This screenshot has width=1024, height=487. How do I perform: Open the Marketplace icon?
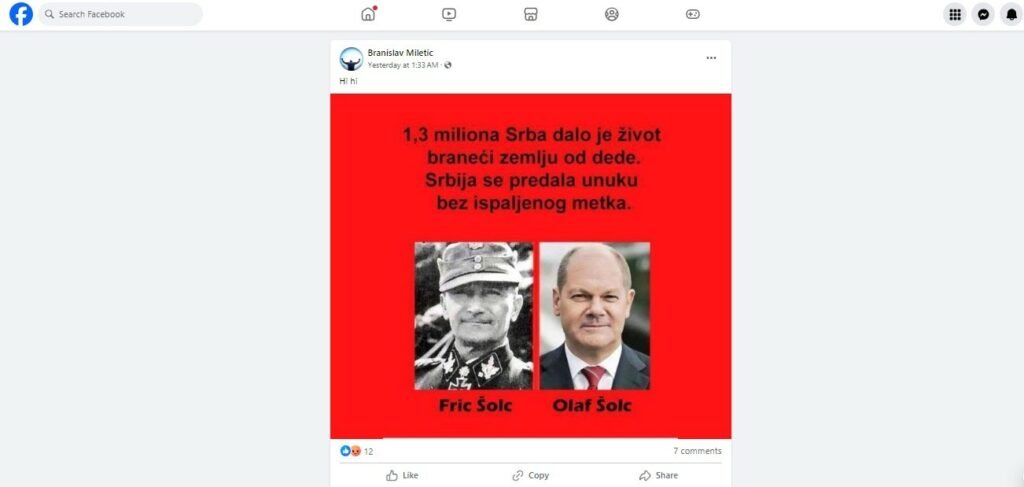pos(531,14)
